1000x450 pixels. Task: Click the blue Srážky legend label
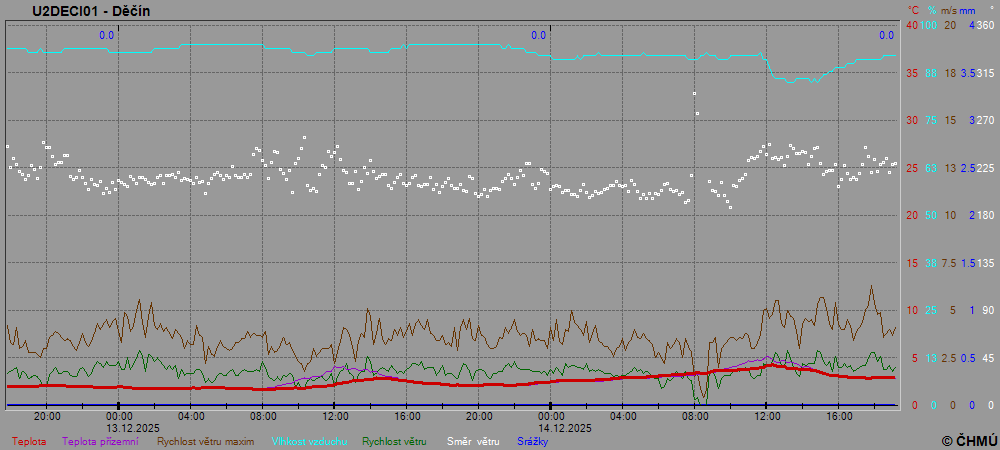(532, 440)
